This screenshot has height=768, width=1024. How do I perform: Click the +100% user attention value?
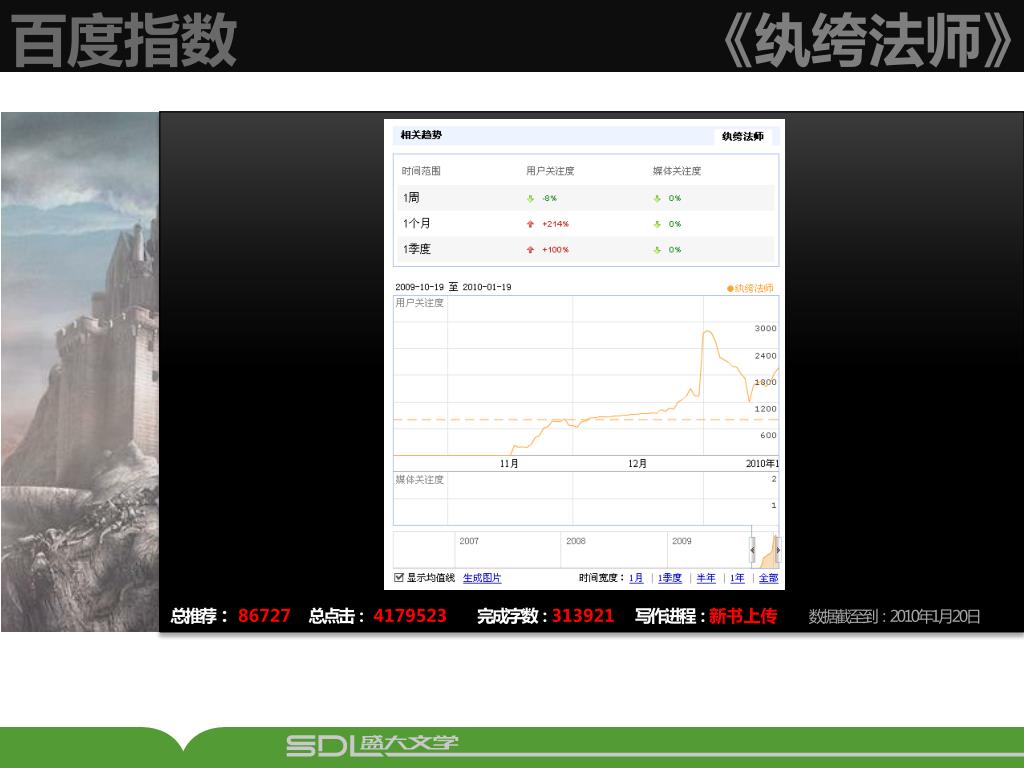coord(555,249)
